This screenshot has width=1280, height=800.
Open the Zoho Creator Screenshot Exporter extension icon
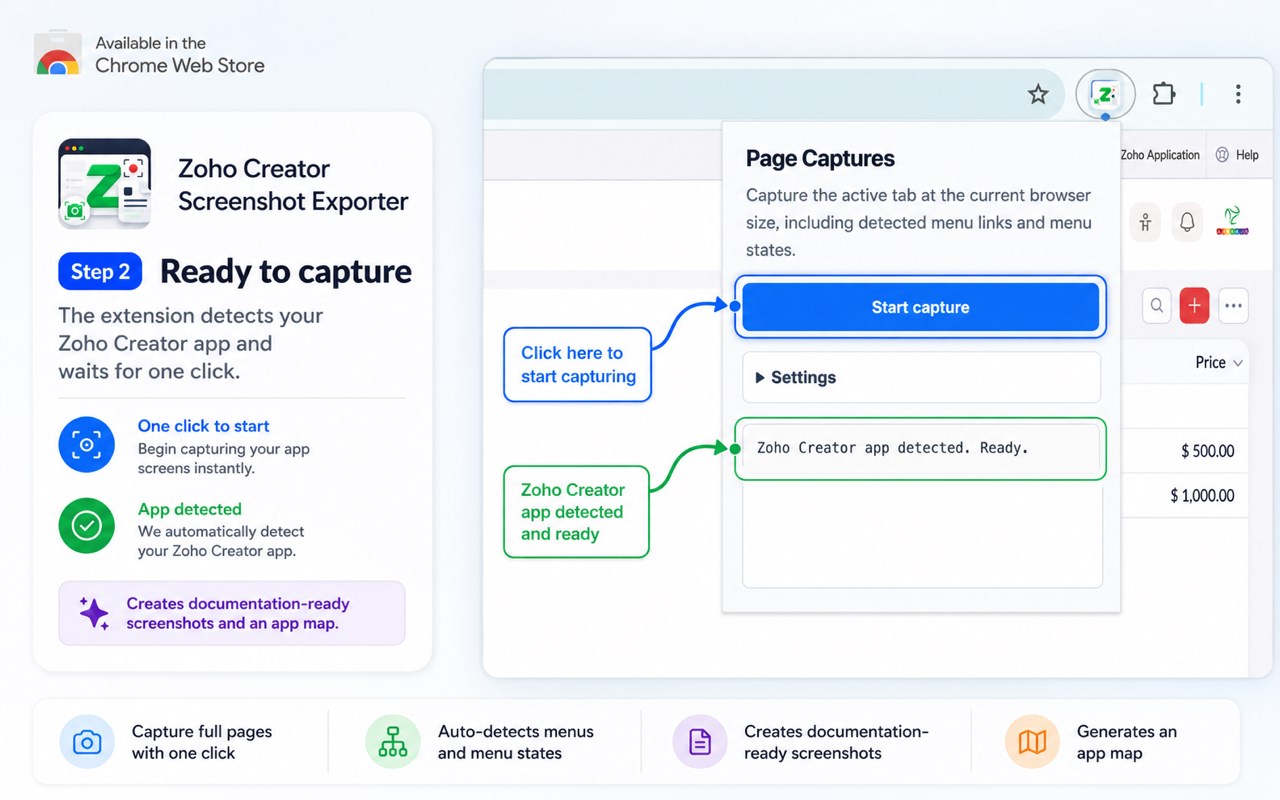(x=1105, y=95)
